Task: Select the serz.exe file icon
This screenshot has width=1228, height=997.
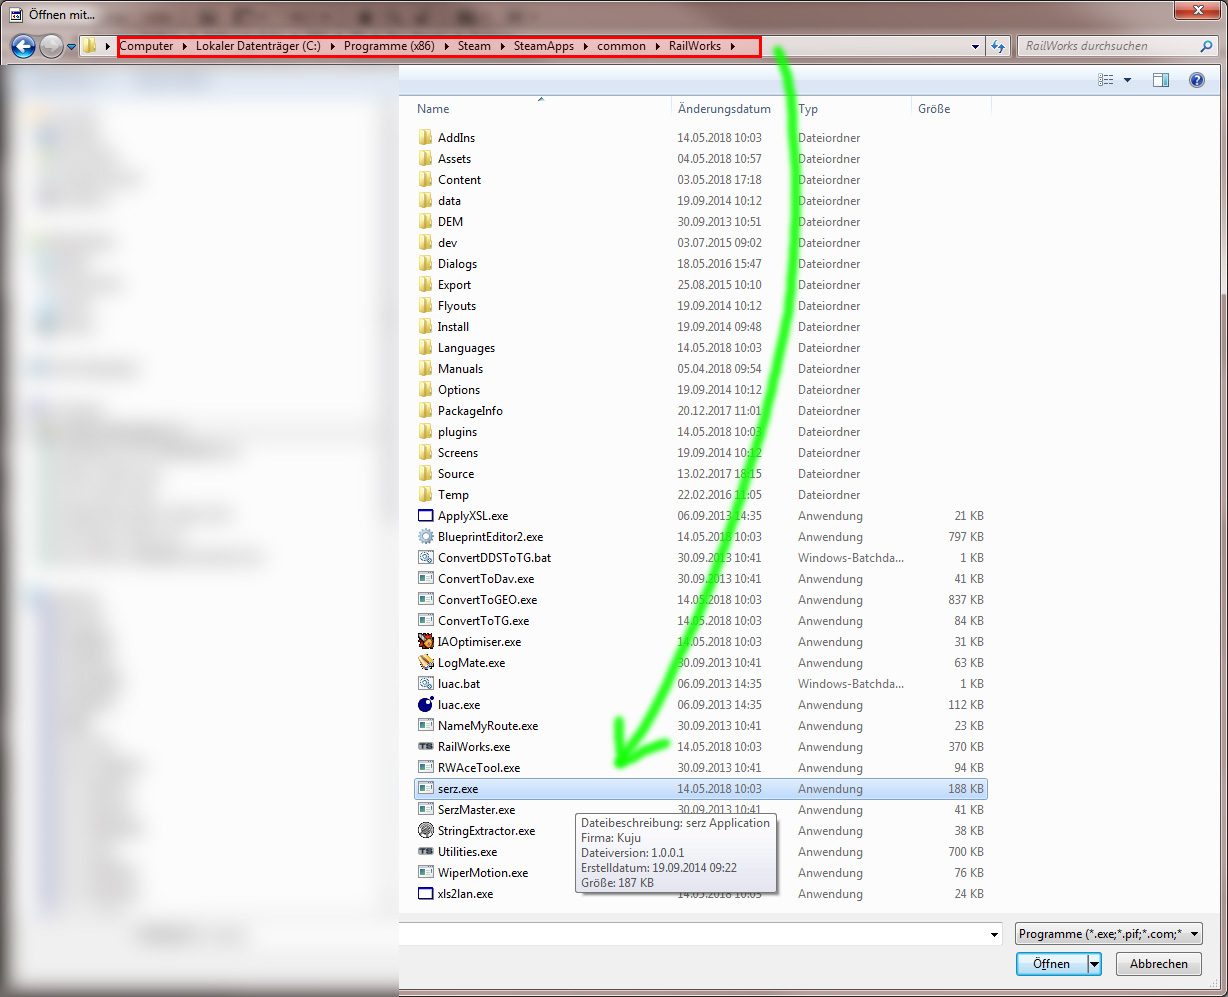Action: click(x=425, y=789)
